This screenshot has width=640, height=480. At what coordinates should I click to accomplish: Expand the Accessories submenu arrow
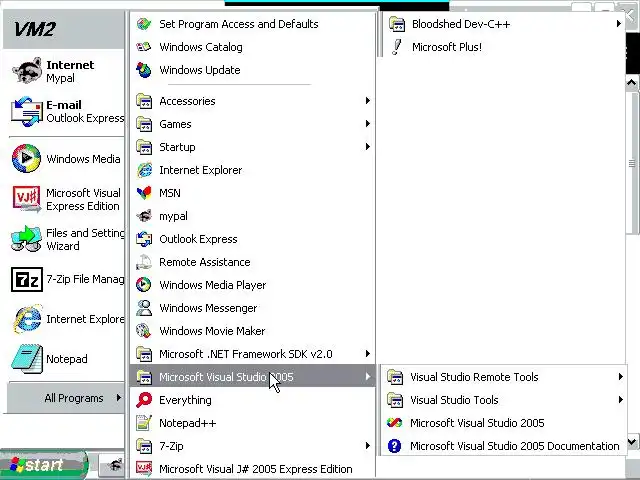click(x=368, y=101)
